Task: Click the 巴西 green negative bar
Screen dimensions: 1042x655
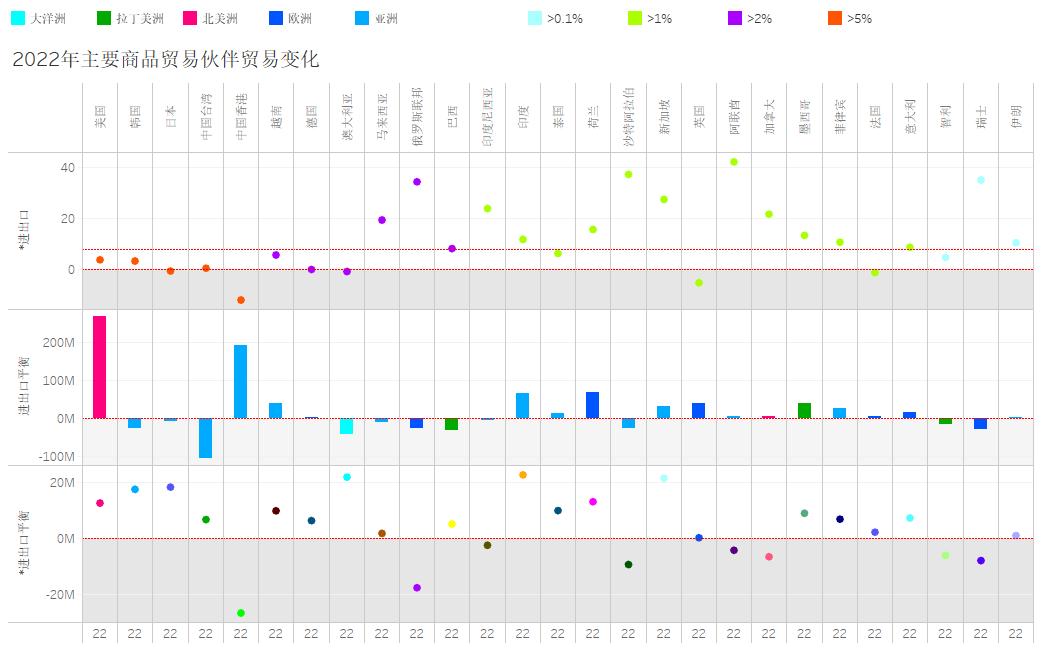Action: tap(452, 424)
